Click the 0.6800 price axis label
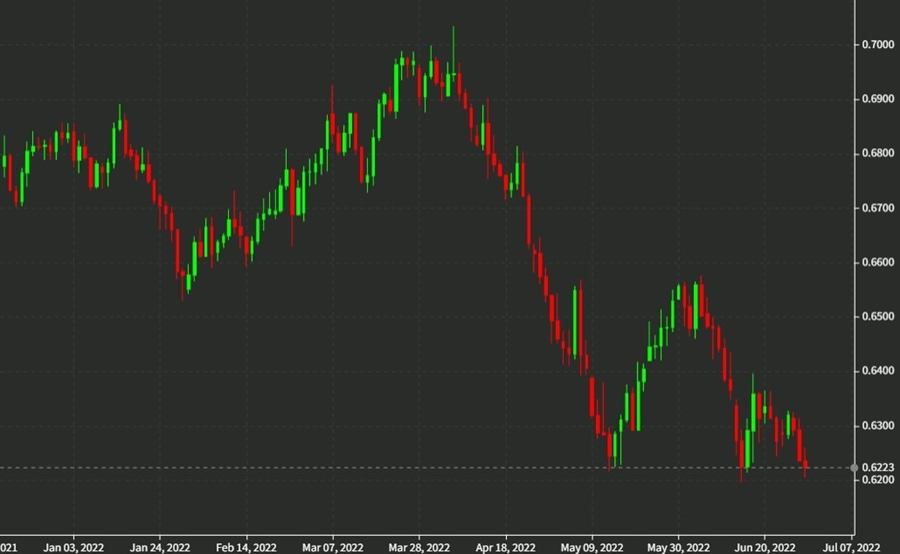900x554 pixels. (x=878, y=153)
